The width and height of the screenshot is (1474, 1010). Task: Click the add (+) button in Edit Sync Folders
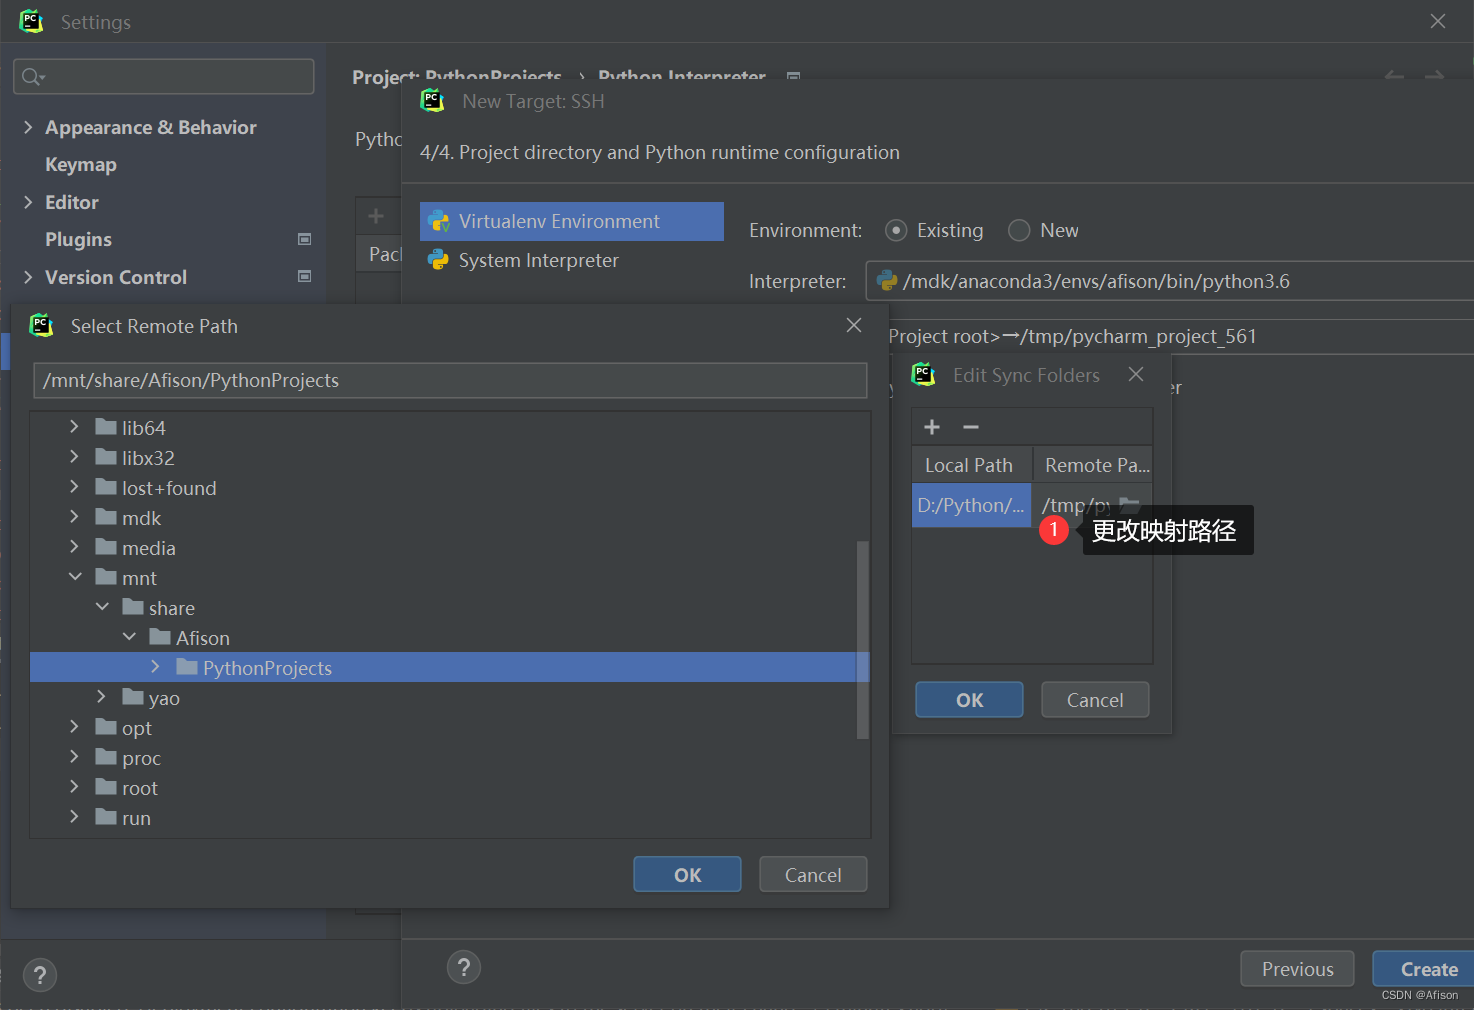point(932,427)
